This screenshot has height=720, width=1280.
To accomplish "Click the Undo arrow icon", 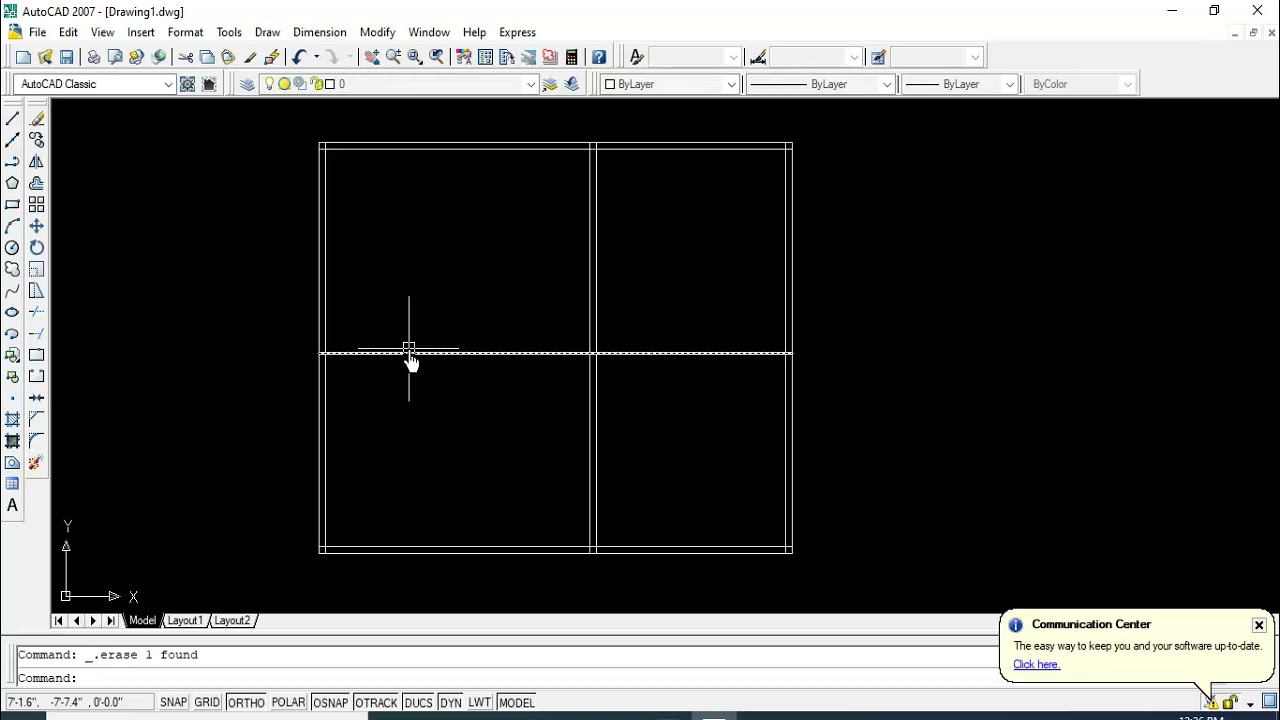I will coord(298,57).
